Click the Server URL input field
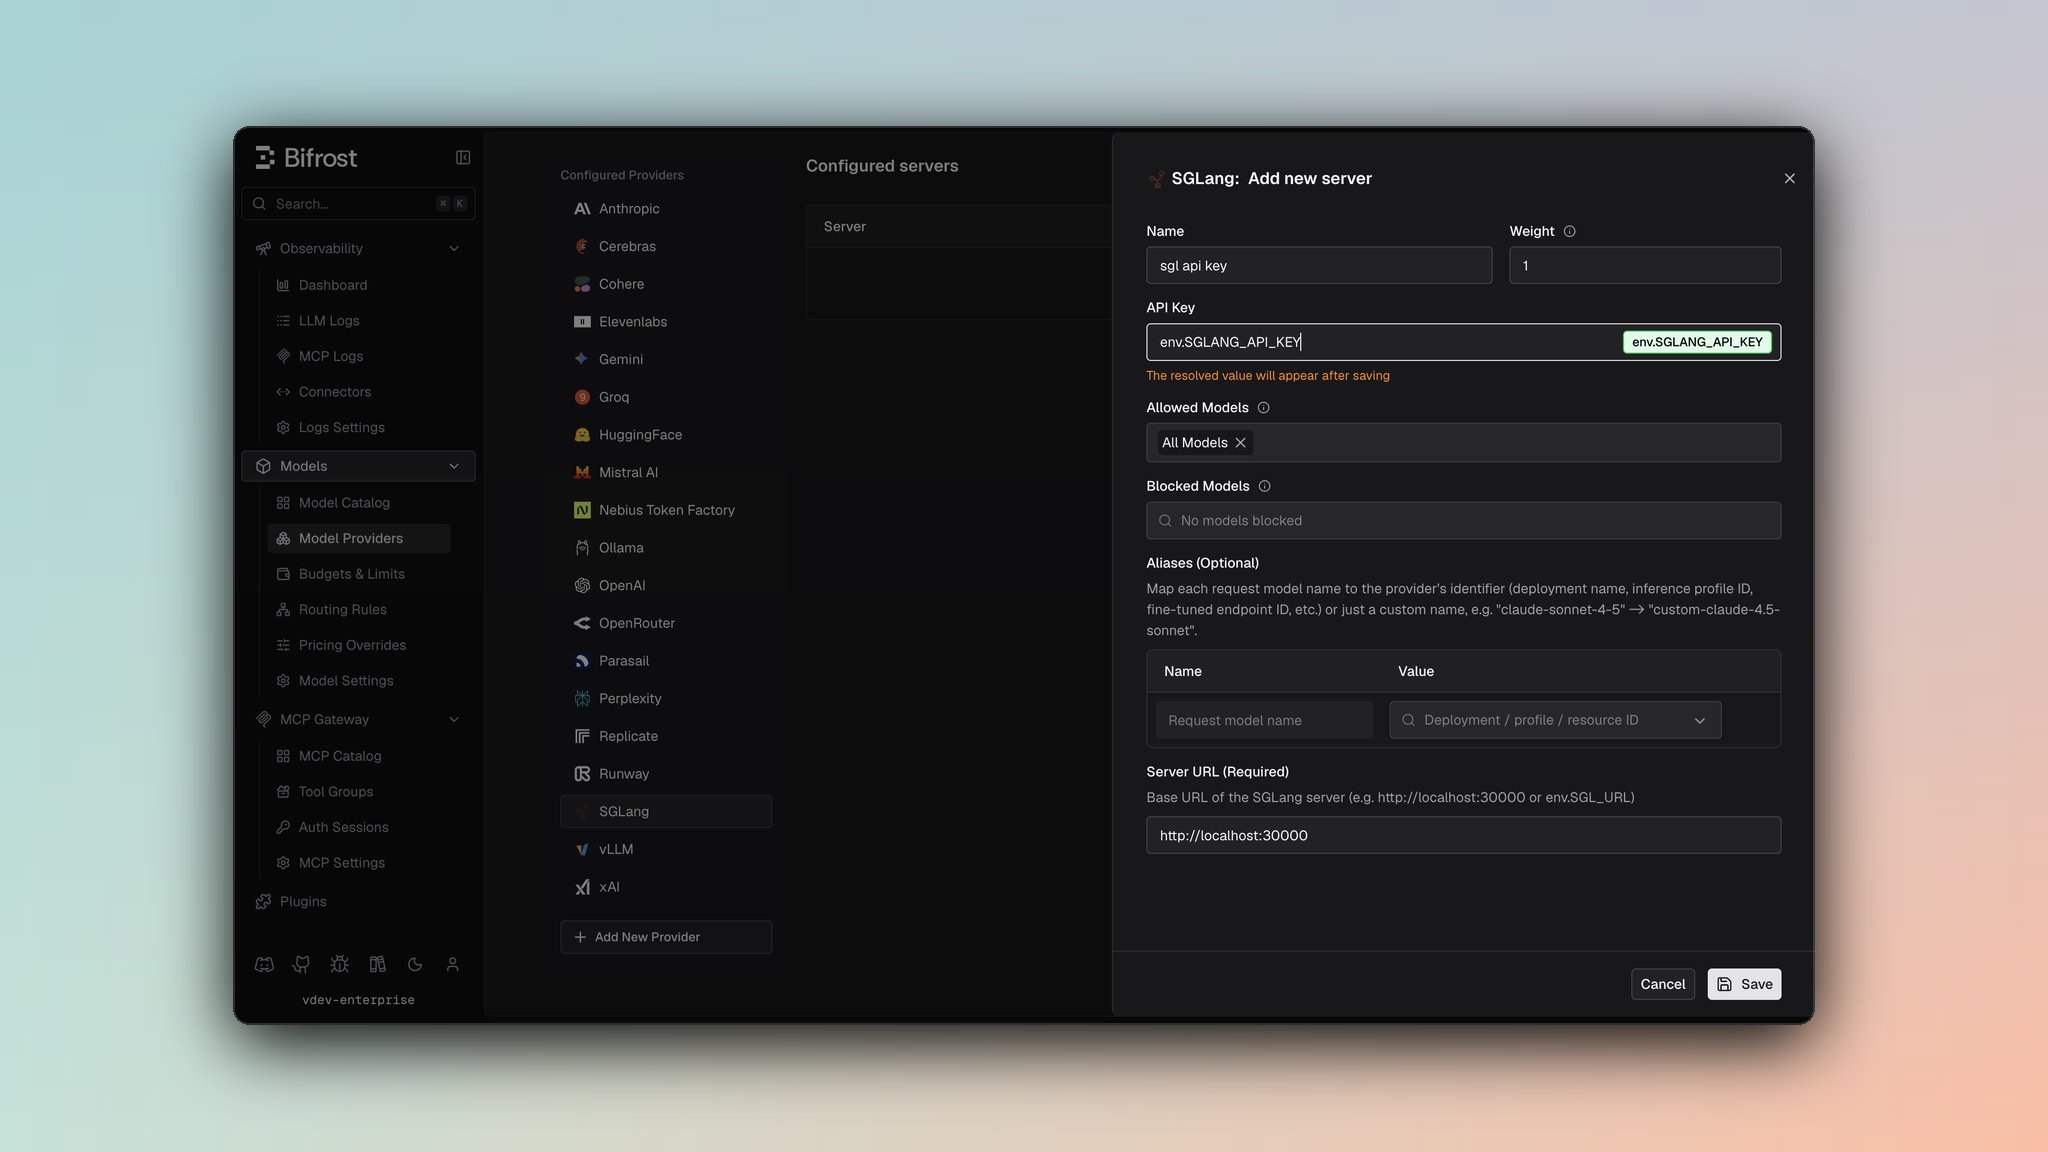 pyautogui.click(x=1463, y=835)
